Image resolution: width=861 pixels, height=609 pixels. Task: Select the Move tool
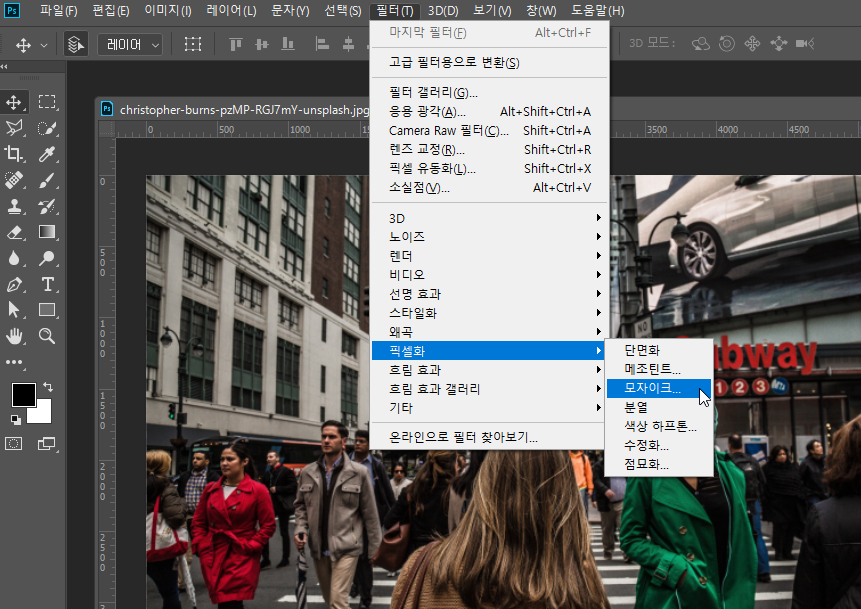pos(16,101)
